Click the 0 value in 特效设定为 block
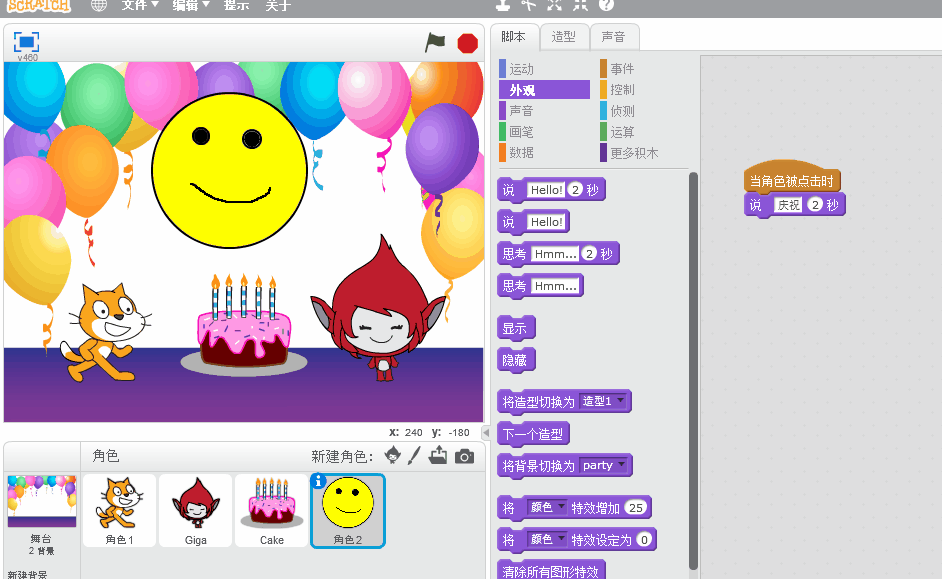 tap(644, 540)
